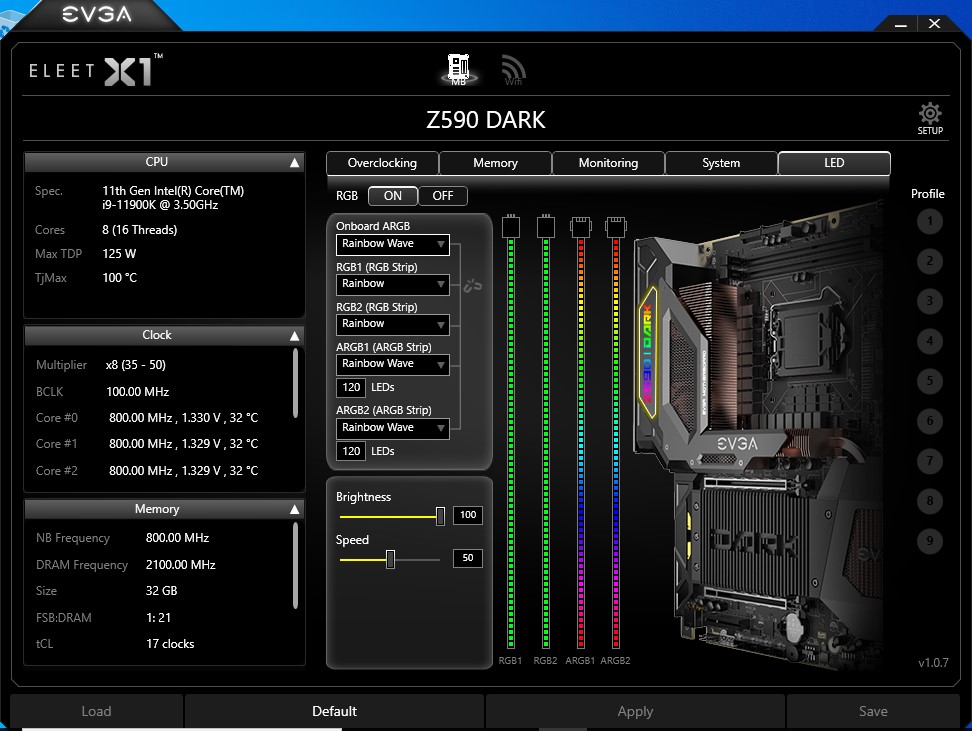Click the ELEET X1 logo
972x731 pixels.
pyautogui.click(x=96, y=71)
